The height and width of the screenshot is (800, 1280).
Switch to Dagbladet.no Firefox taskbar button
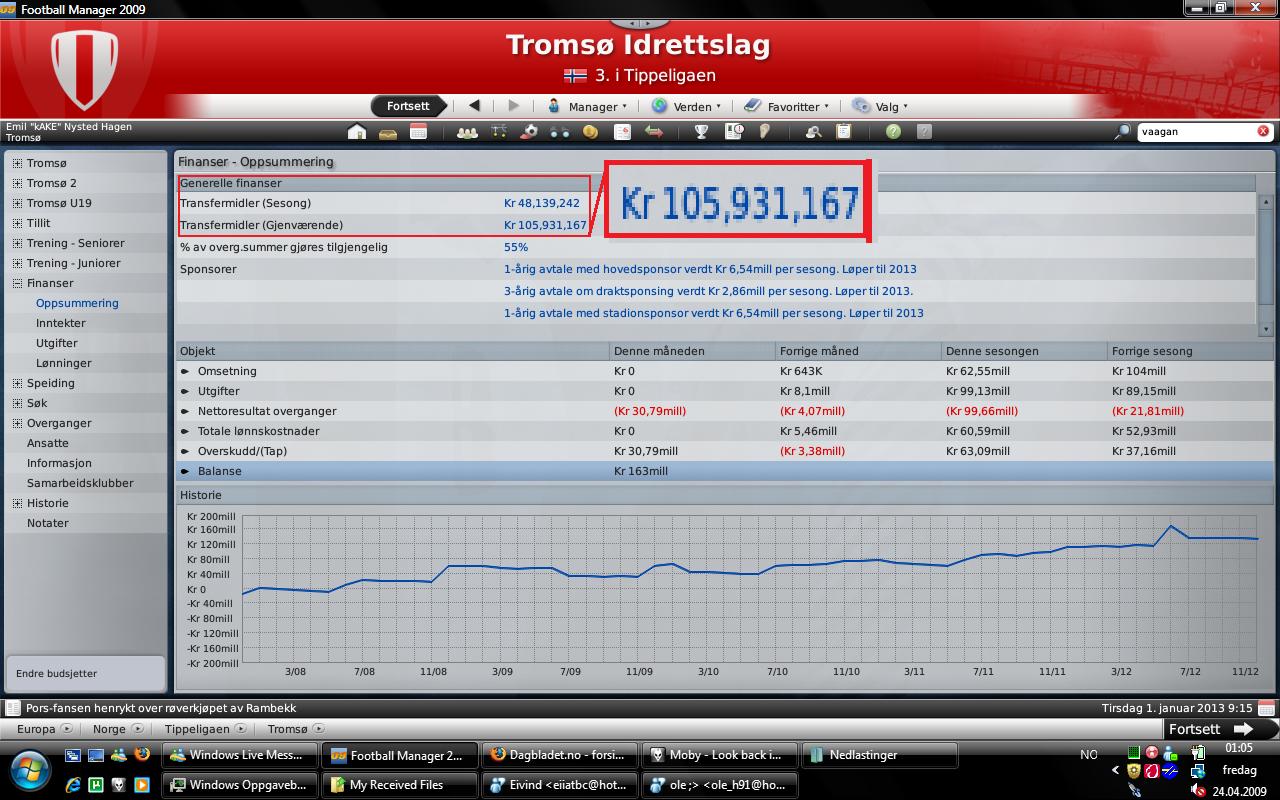[558, 755]
